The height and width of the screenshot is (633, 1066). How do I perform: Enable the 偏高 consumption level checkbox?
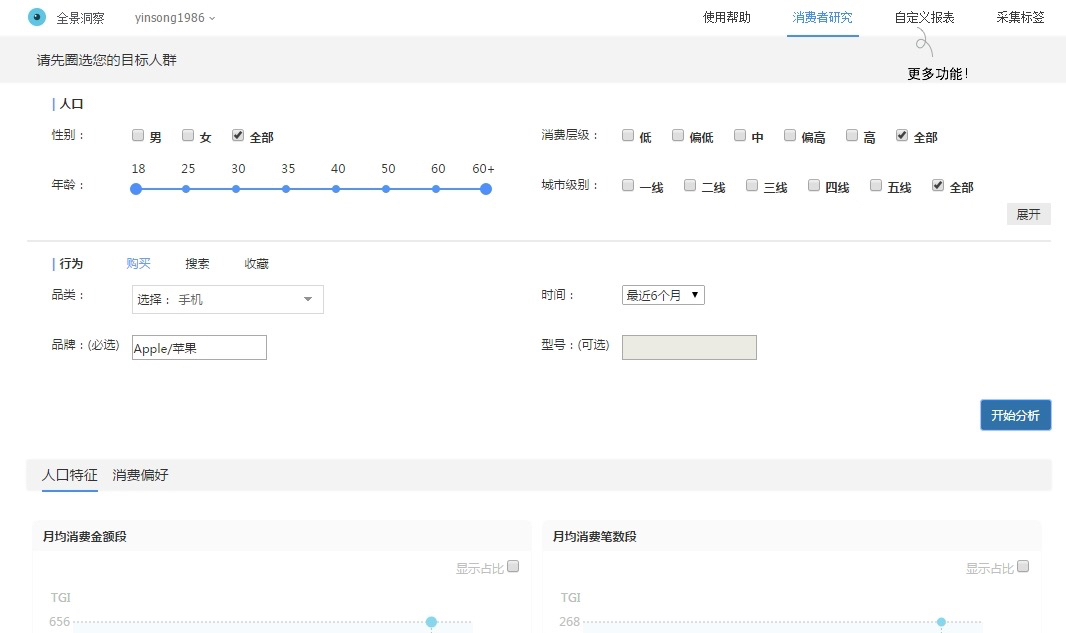(x=790, y=135)
